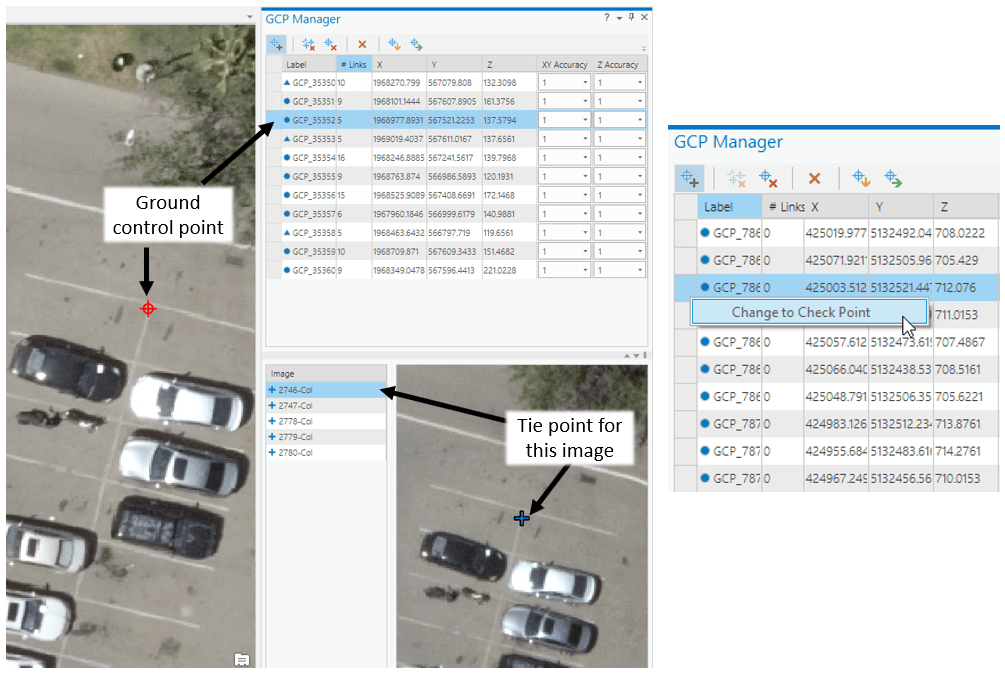
Task: Click red delete icon in the right GCP Manager
Action: (815, 178)
